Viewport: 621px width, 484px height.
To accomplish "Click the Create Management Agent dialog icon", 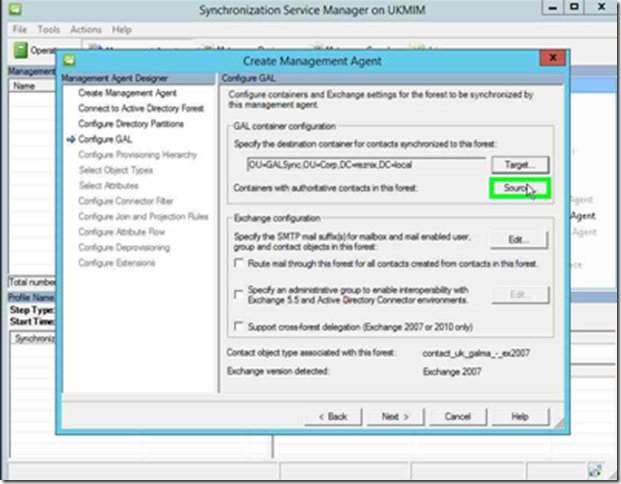I will (x=69, y=60).
